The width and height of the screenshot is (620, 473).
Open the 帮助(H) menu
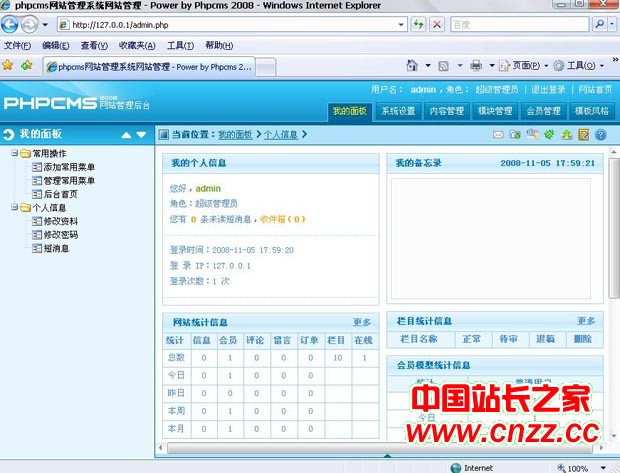click(x=219, y=45)
